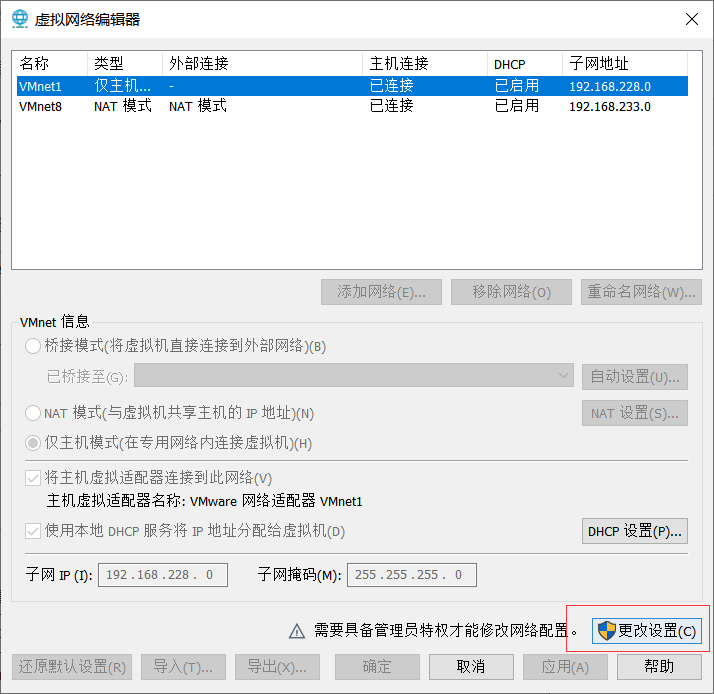The width and height of the screenshot is (714, 694).
Task: Click the 移除网络(O) button
Action: pos(511,292)
